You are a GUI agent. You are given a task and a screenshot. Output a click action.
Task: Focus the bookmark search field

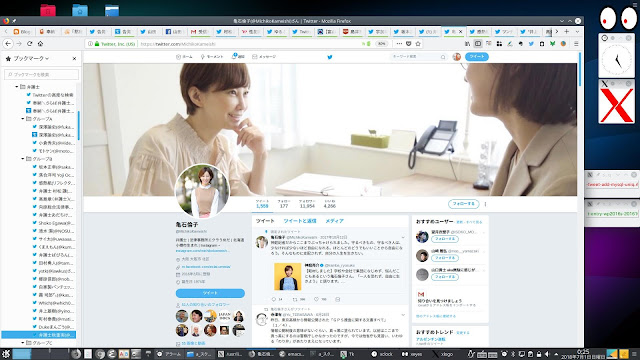click(x=42, y=74)
